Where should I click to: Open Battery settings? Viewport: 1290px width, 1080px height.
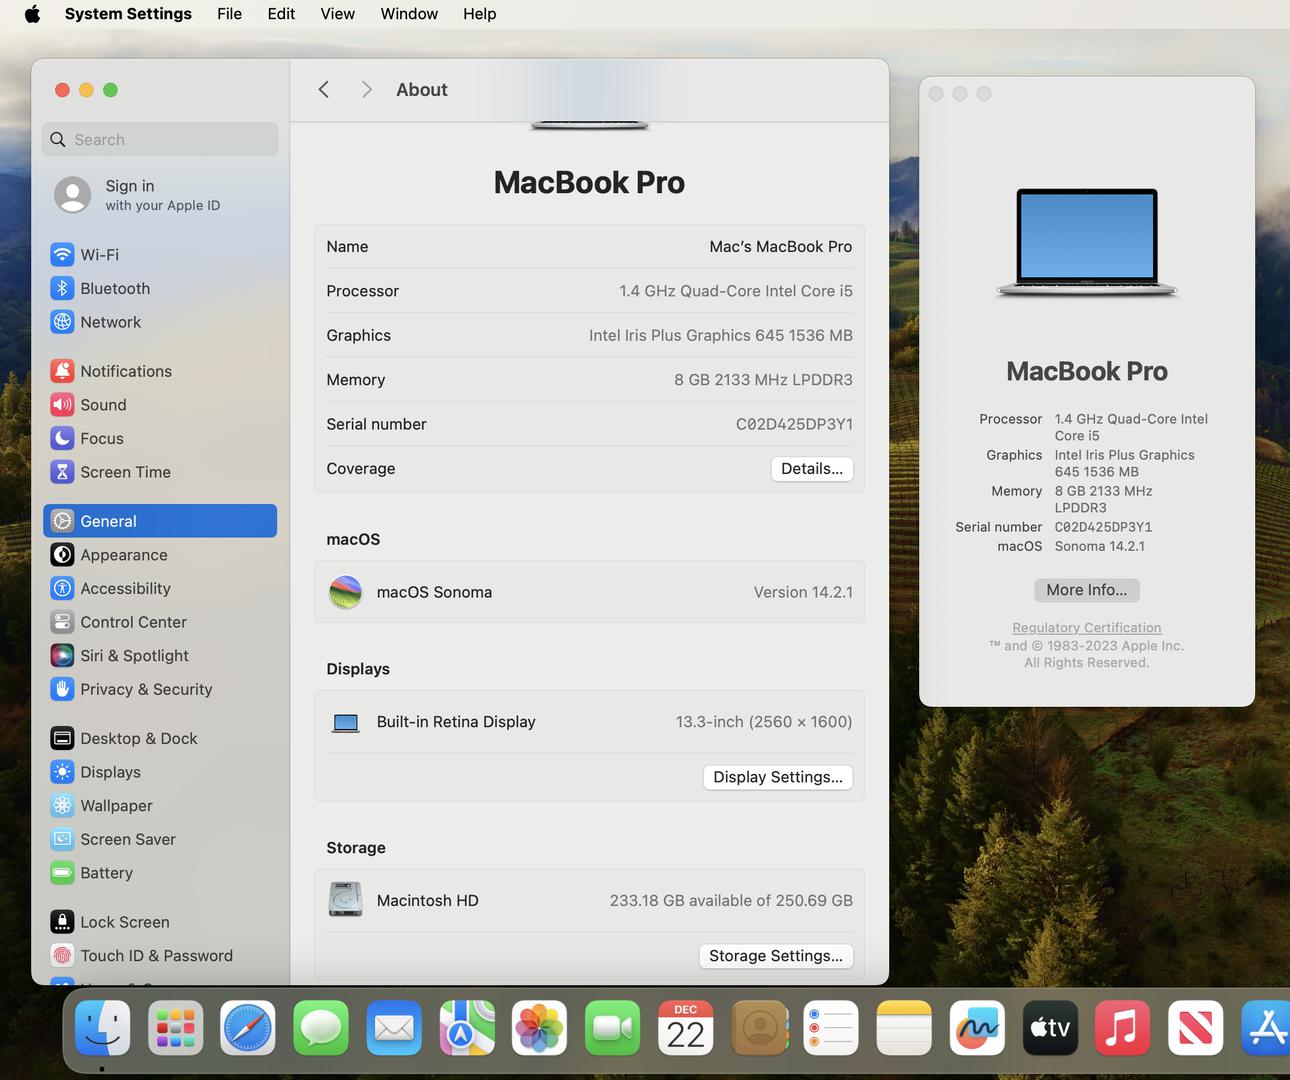(x=160, y=873)
